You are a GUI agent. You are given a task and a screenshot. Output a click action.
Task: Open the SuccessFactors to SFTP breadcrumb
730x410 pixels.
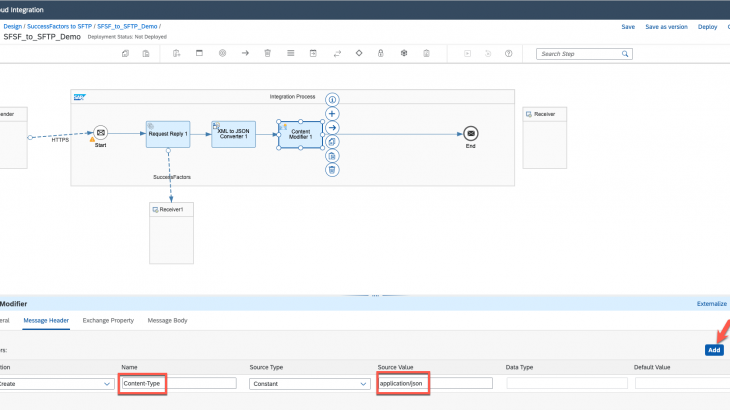60,27
